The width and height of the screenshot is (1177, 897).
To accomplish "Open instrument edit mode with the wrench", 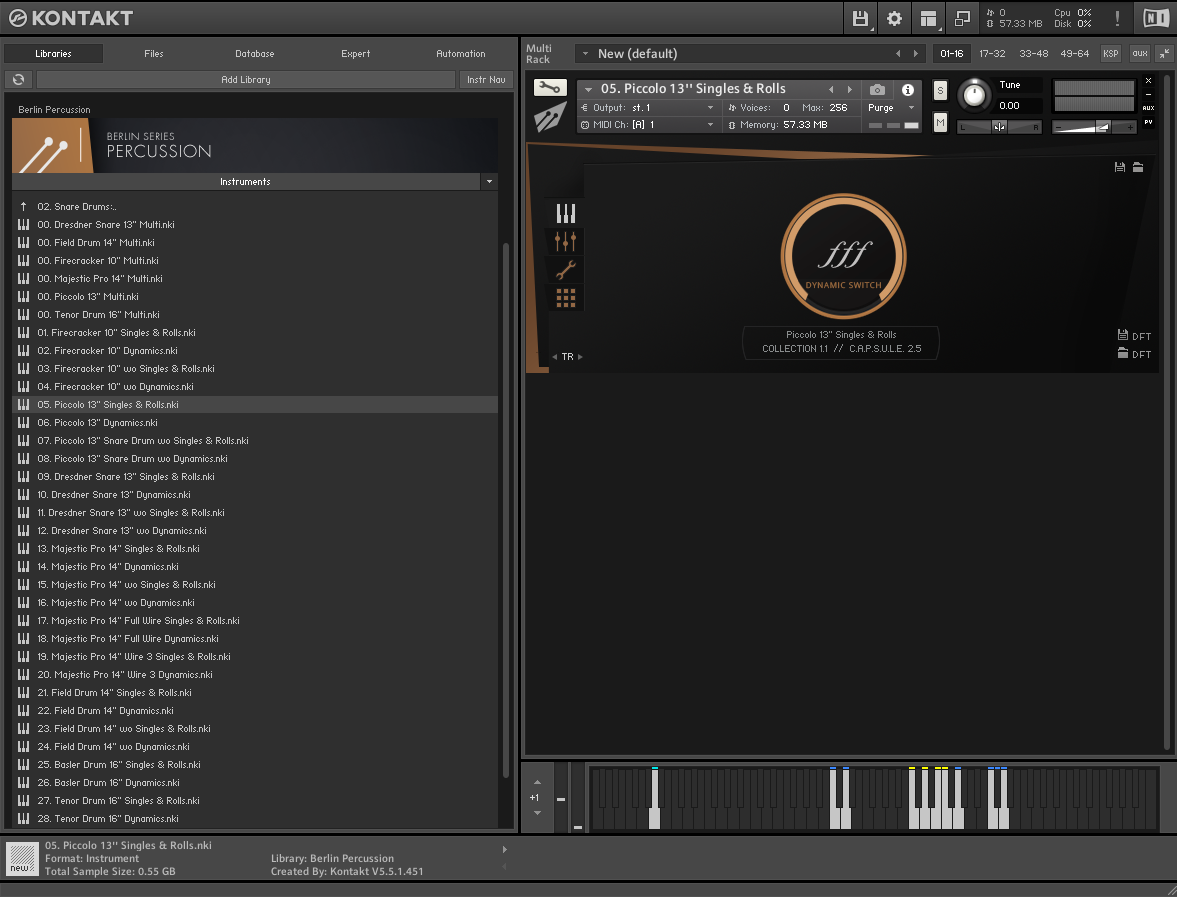I will pyautogui.click(x=550, y=88).
